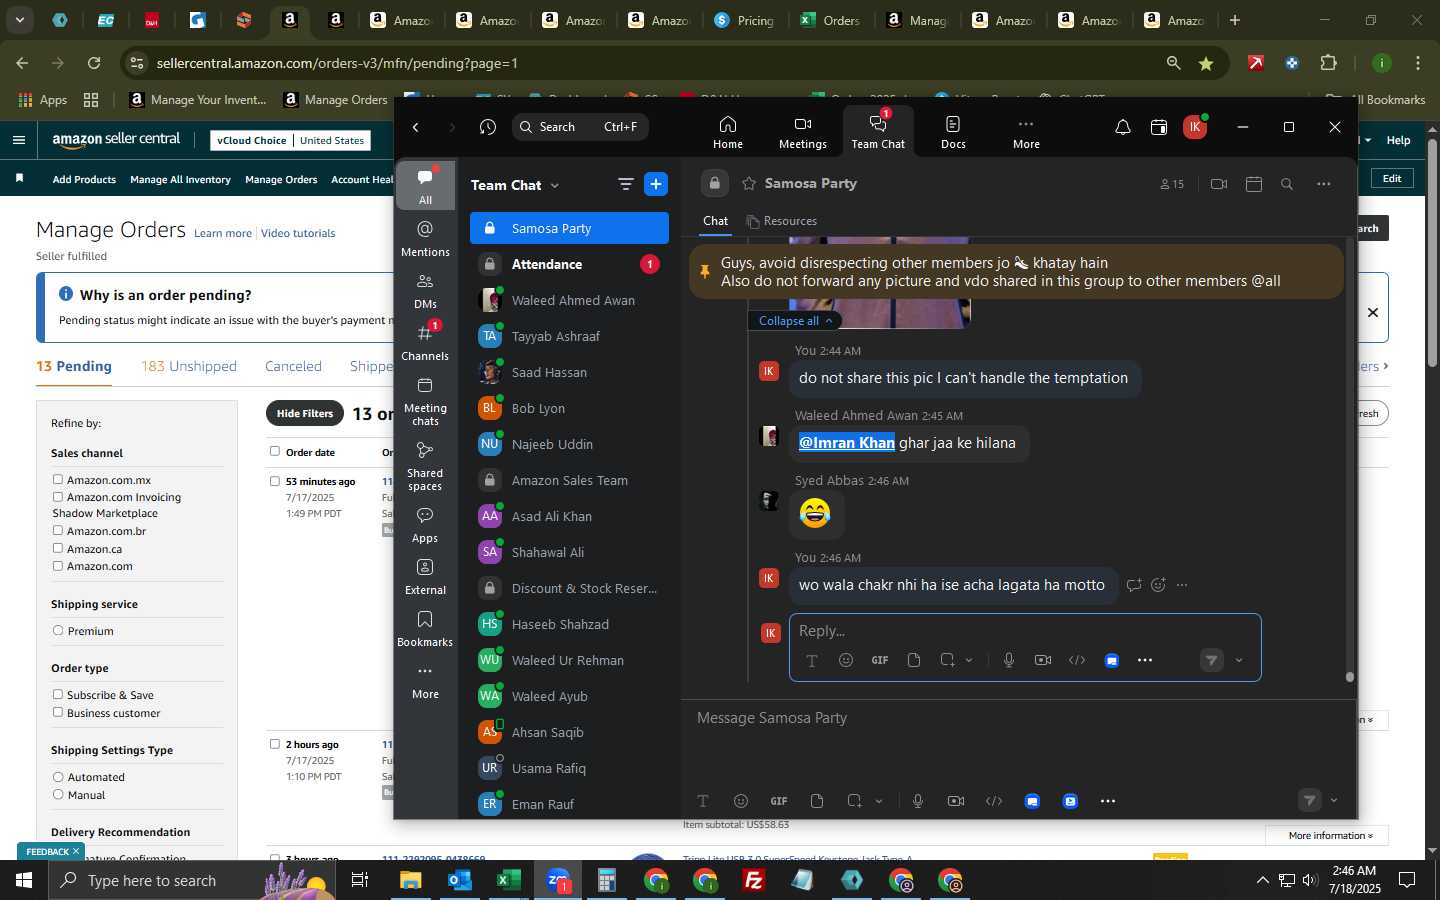Check Amazon.com.mx sales channel
The height and width of the screenshot is (900, 1440).
58,480
